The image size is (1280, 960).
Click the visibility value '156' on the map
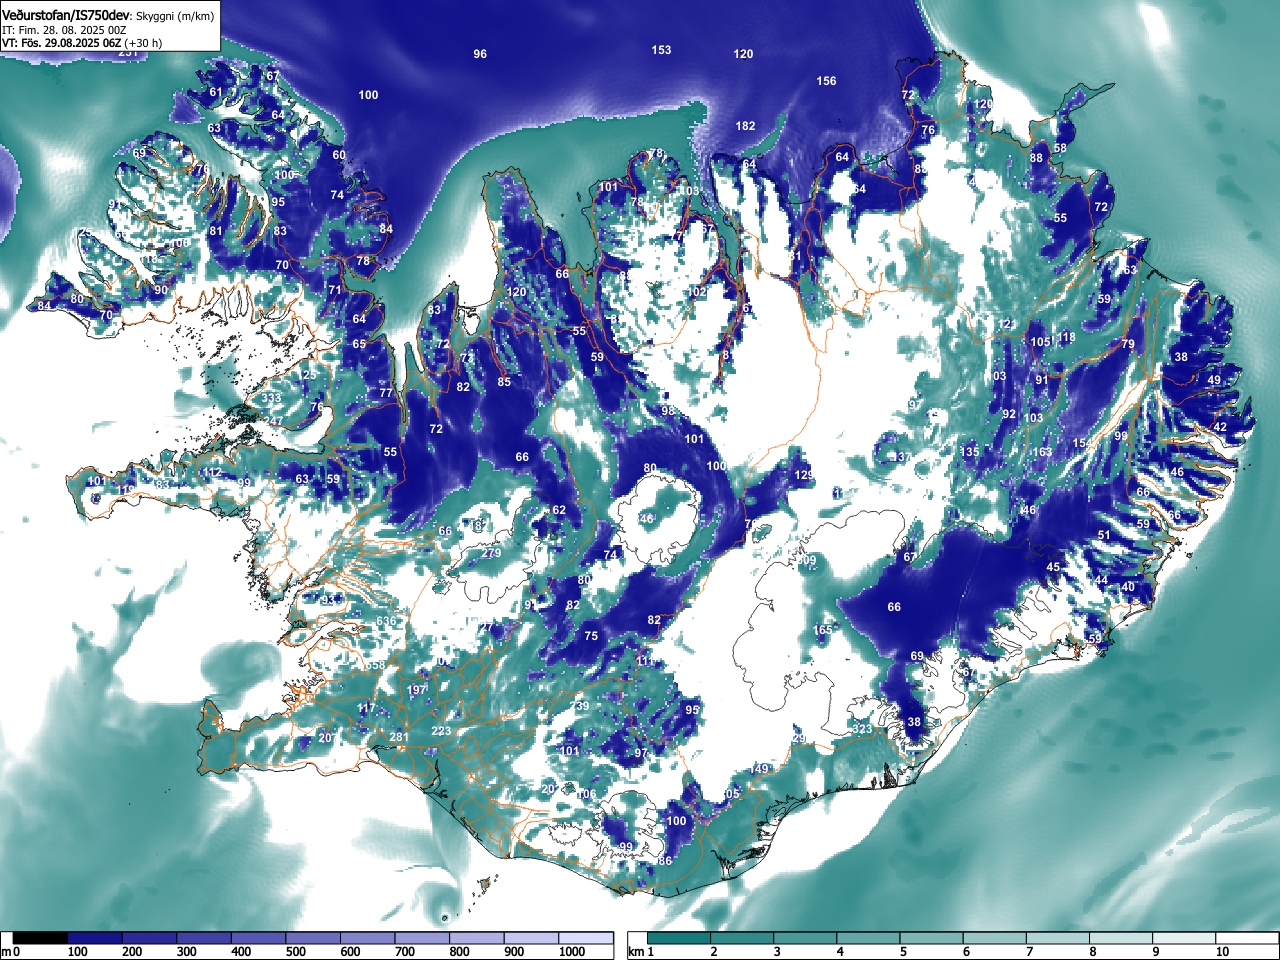pyautogui.click(x=826, y=81)
